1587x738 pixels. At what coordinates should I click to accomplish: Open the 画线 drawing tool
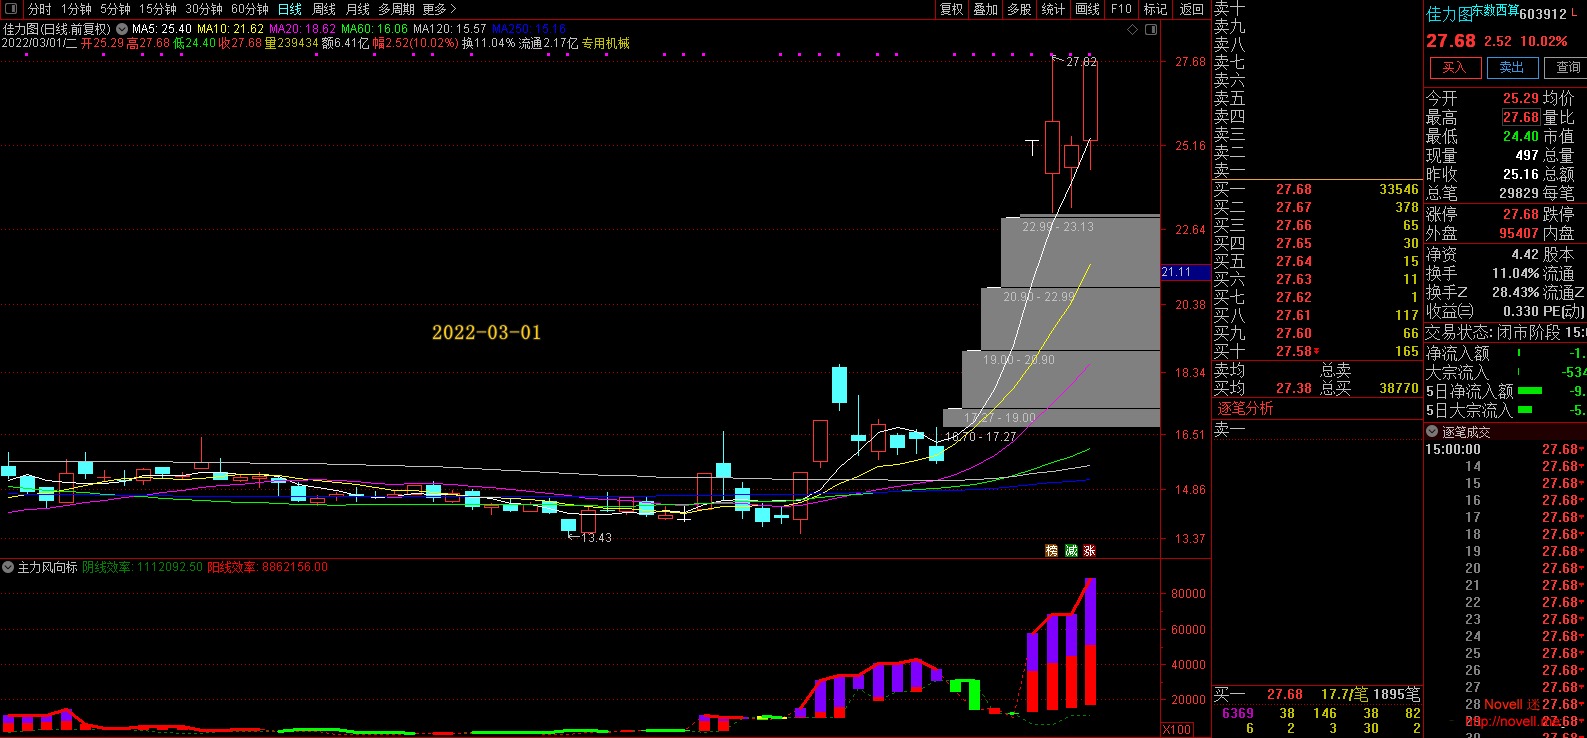coord(1087,9)
